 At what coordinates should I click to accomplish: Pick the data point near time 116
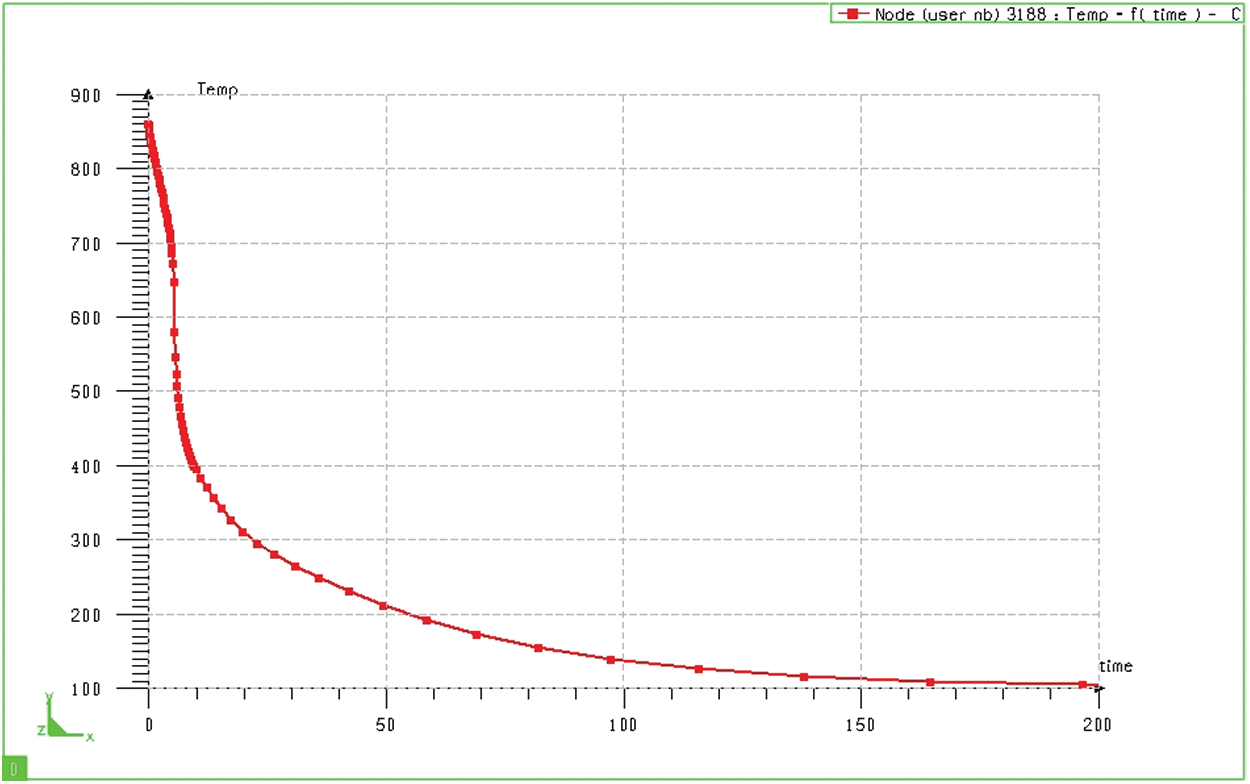click(x=699, y=669)
